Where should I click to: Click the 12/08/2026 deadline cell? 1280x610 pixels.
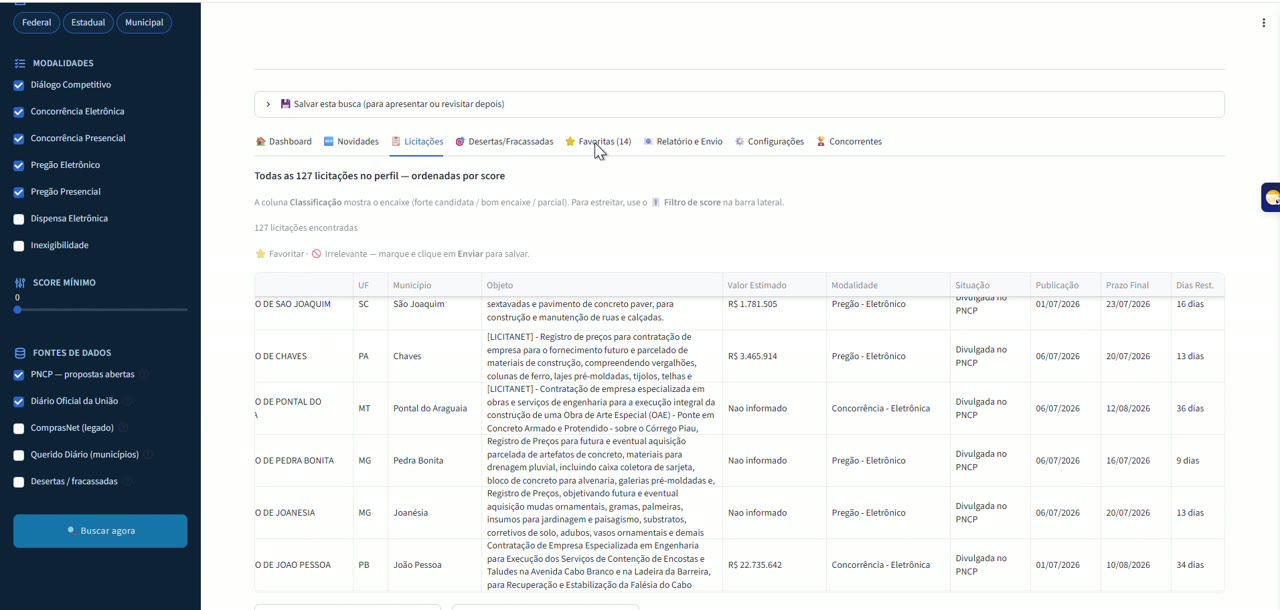[1135, 408]
